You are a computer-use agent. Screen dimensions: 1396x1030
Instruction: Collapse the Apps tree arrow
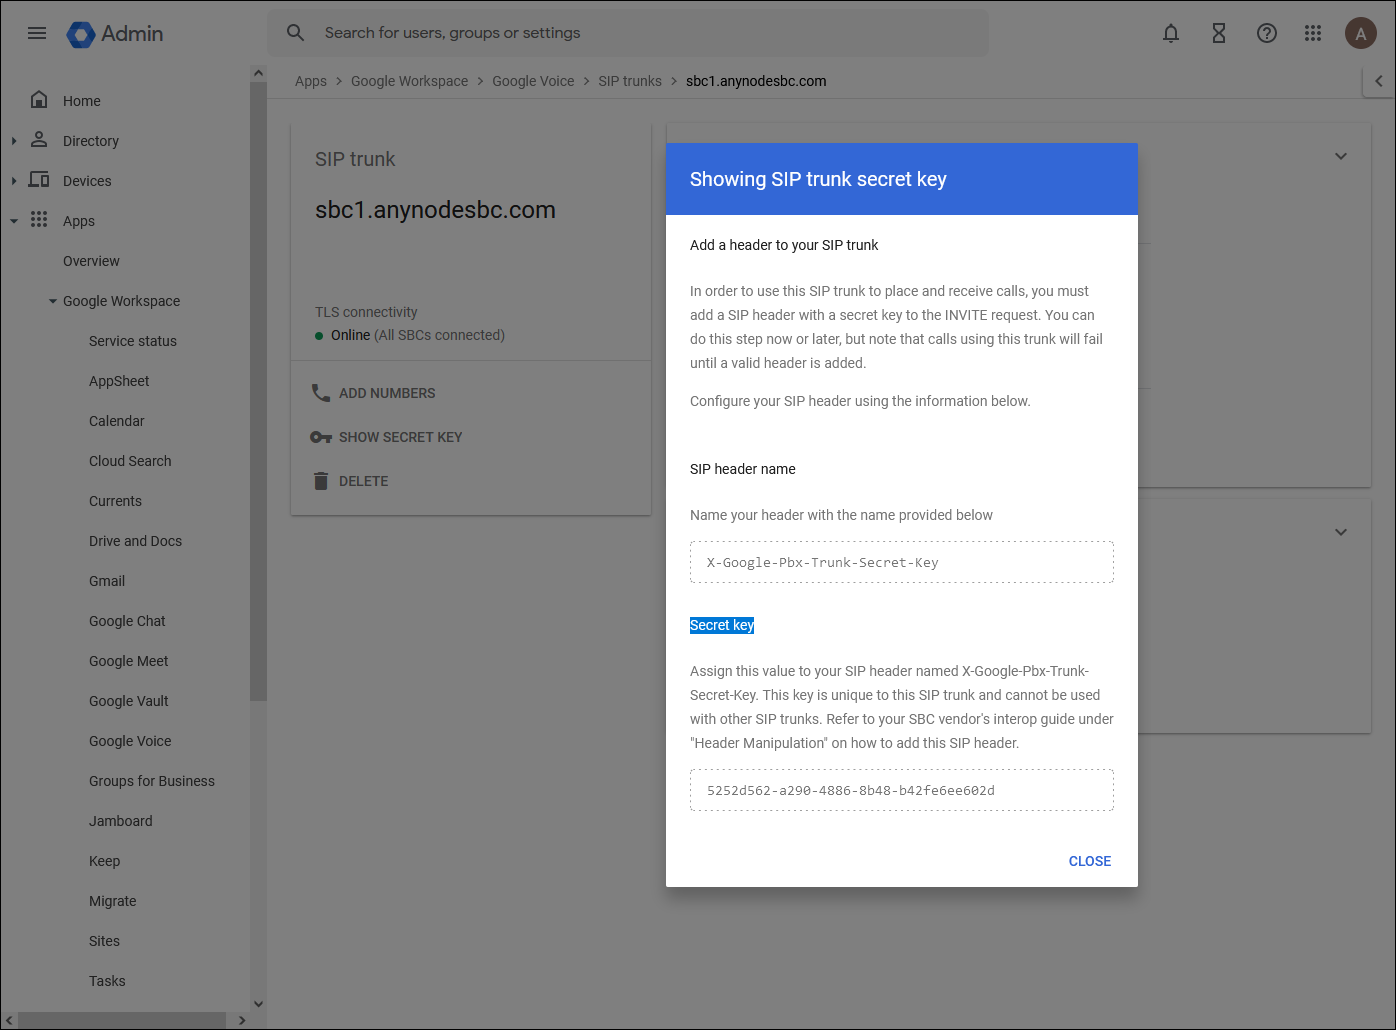coord(14,221)
